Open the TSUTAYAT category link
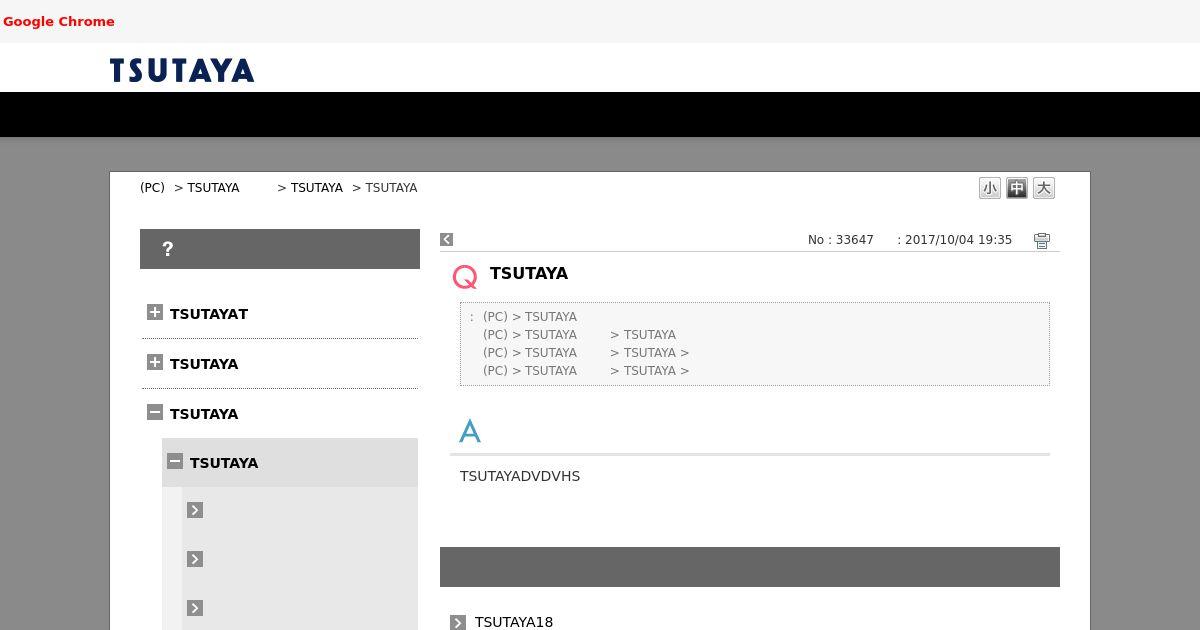 (209, 314)
